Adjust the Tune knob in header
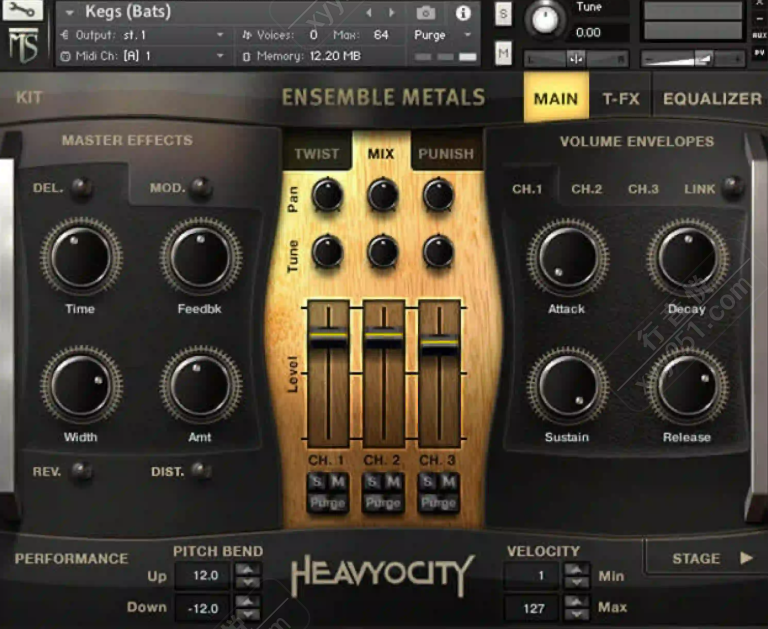 [x=545, y=19]
